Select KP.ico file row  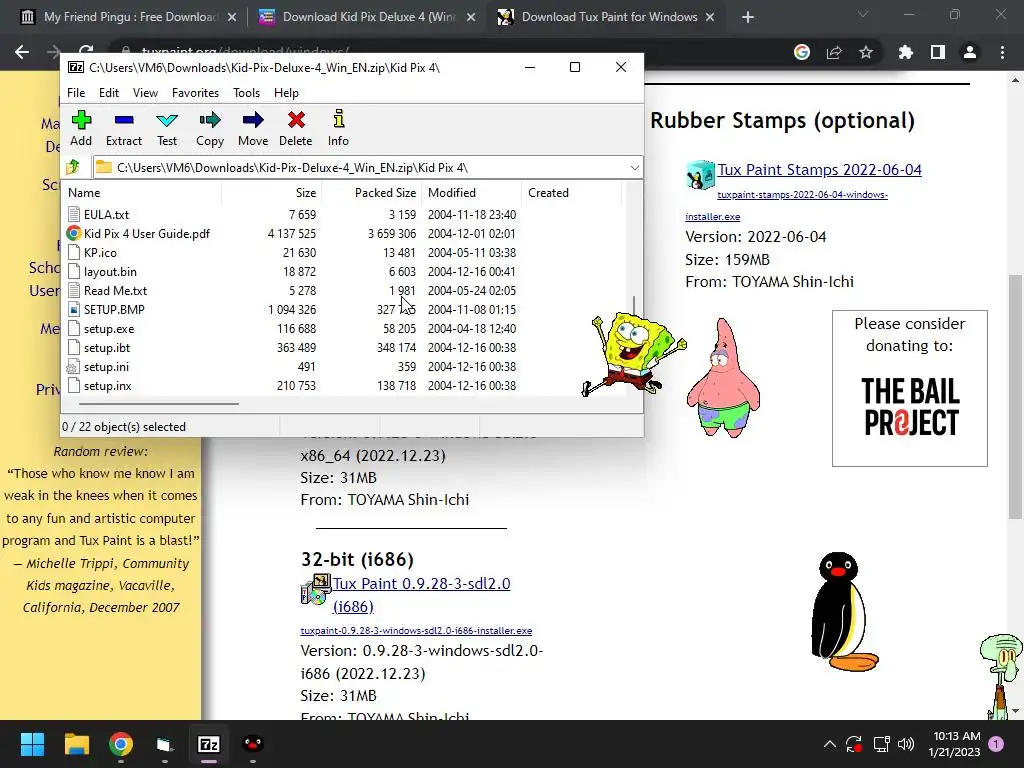pyautogui.click(x=100, y=252)
